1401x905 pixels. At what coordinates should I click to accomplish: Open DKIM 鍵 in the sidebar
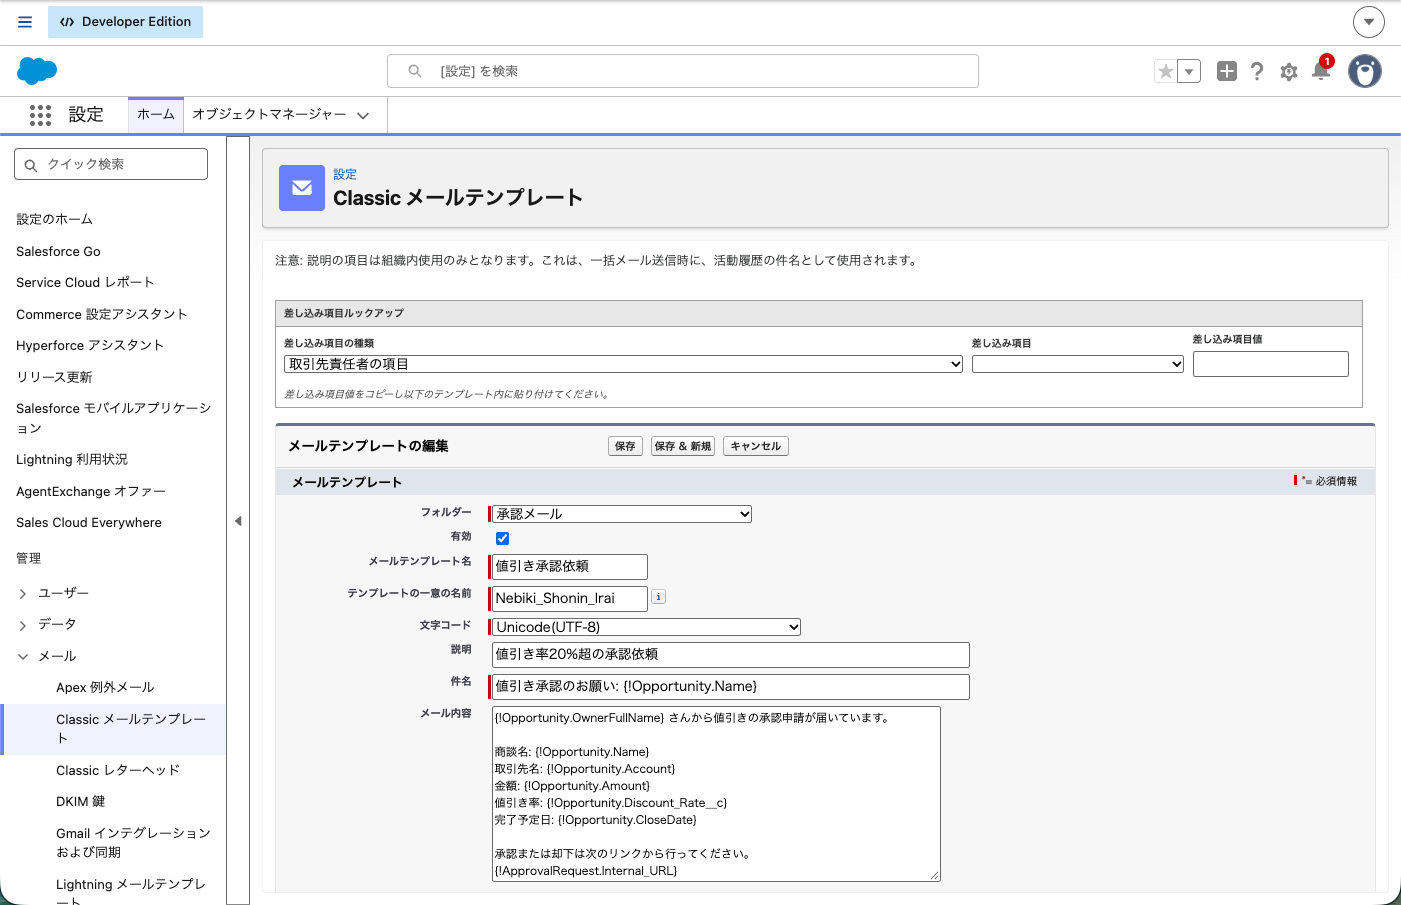81,802
